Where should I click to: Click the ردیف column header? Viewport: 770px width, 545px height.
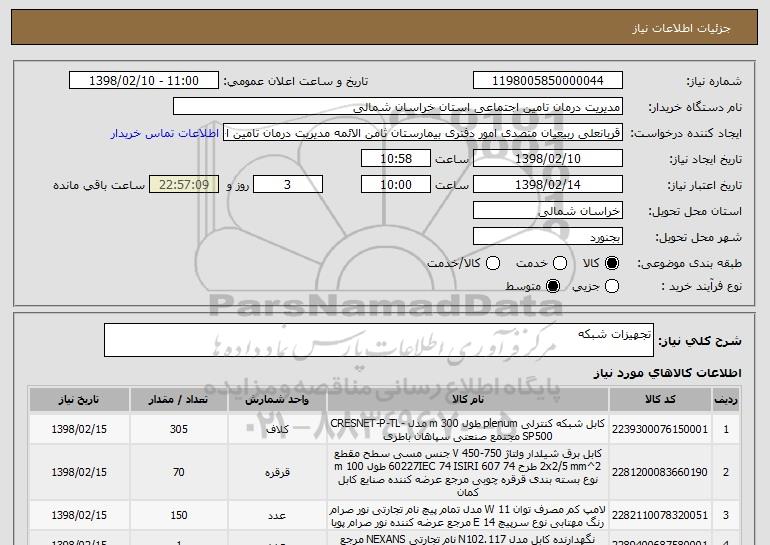point(726,400)
